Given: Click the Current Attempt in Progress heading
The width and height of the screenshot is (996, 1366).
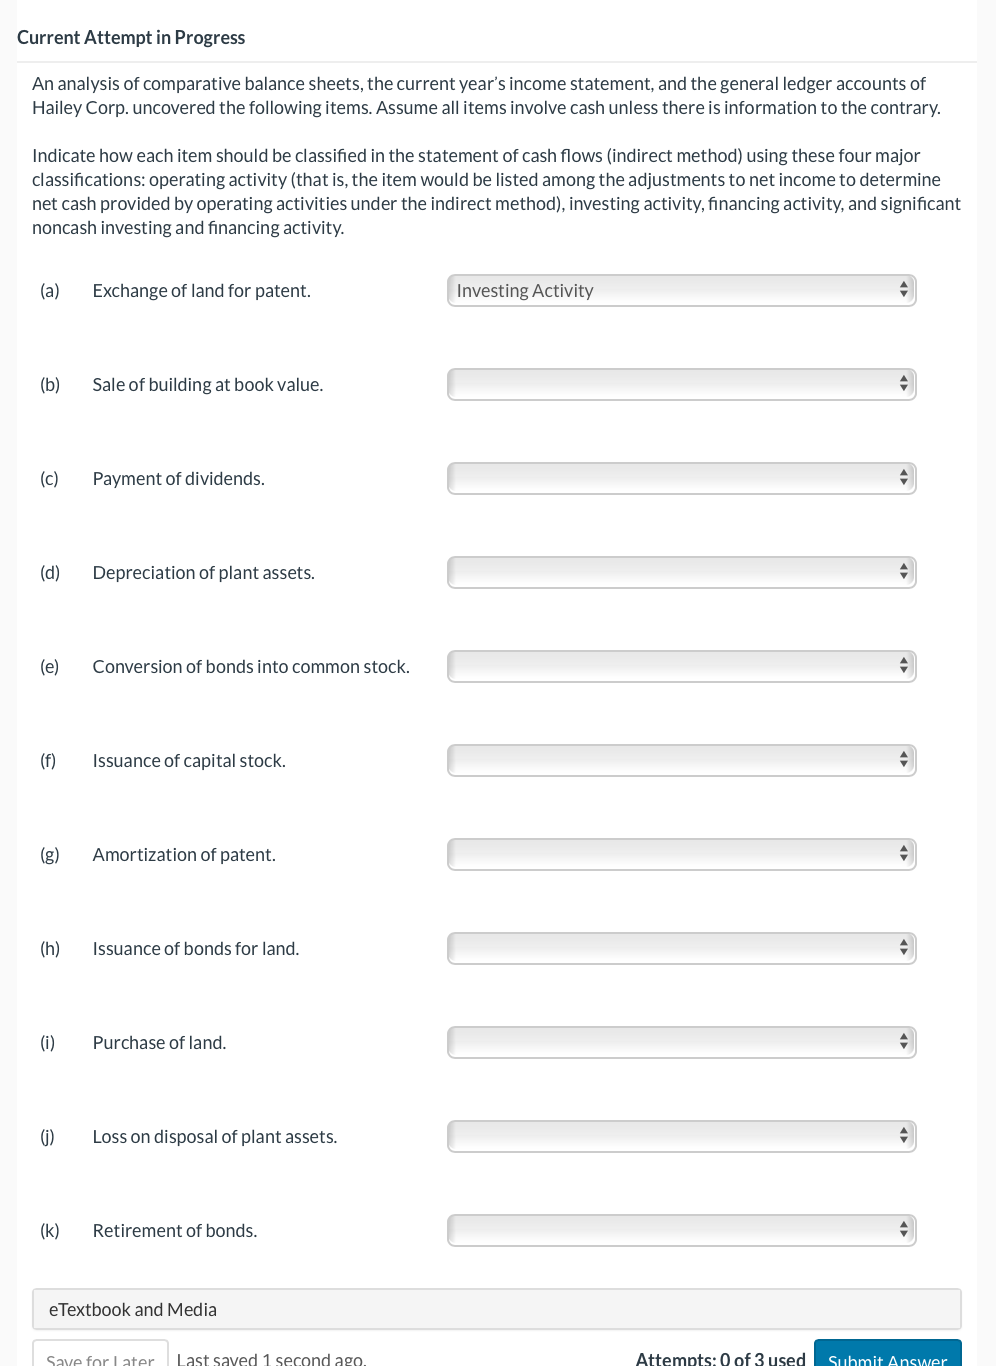Looking at the screenshot, I should pyautogui.click(x=131, y=37).
